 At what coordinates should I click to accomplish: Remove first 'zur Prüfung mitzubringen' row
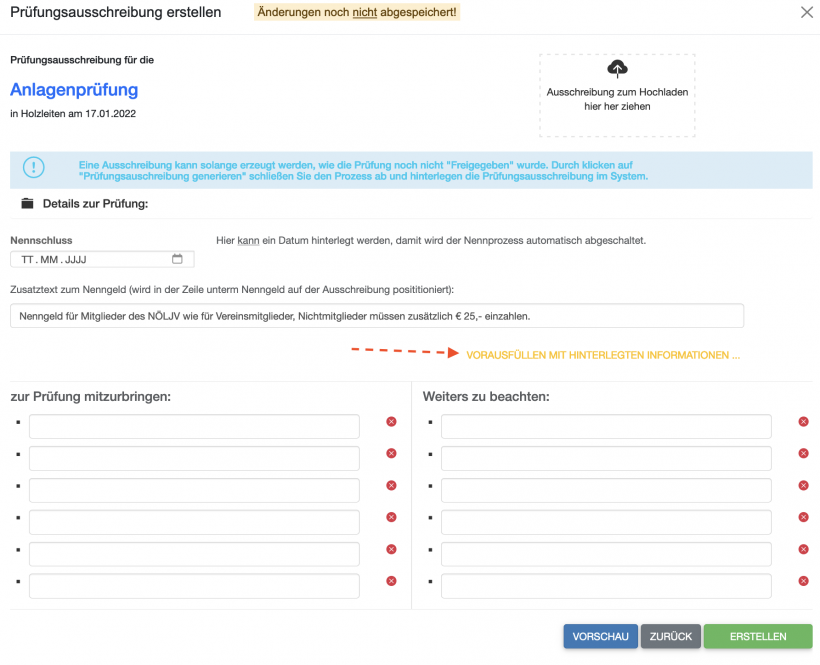391,422
